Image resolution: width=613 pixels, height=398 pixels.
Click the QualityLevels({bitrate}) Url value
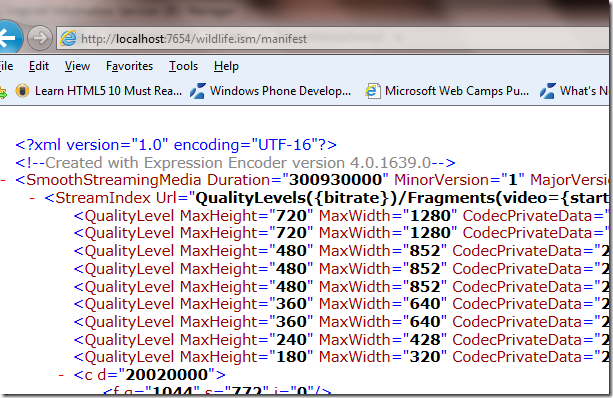pyautogui.click(x=402, y=198)
